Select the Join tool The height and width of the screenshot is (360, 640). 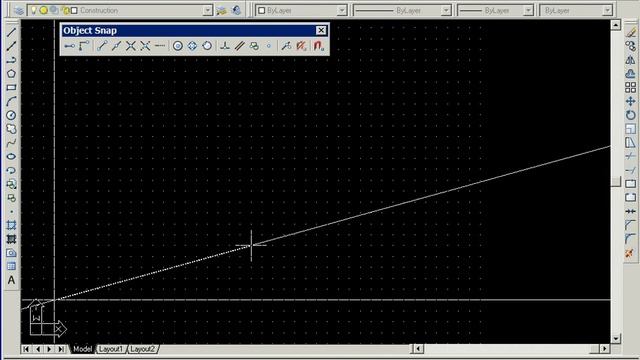pos(630,211)
